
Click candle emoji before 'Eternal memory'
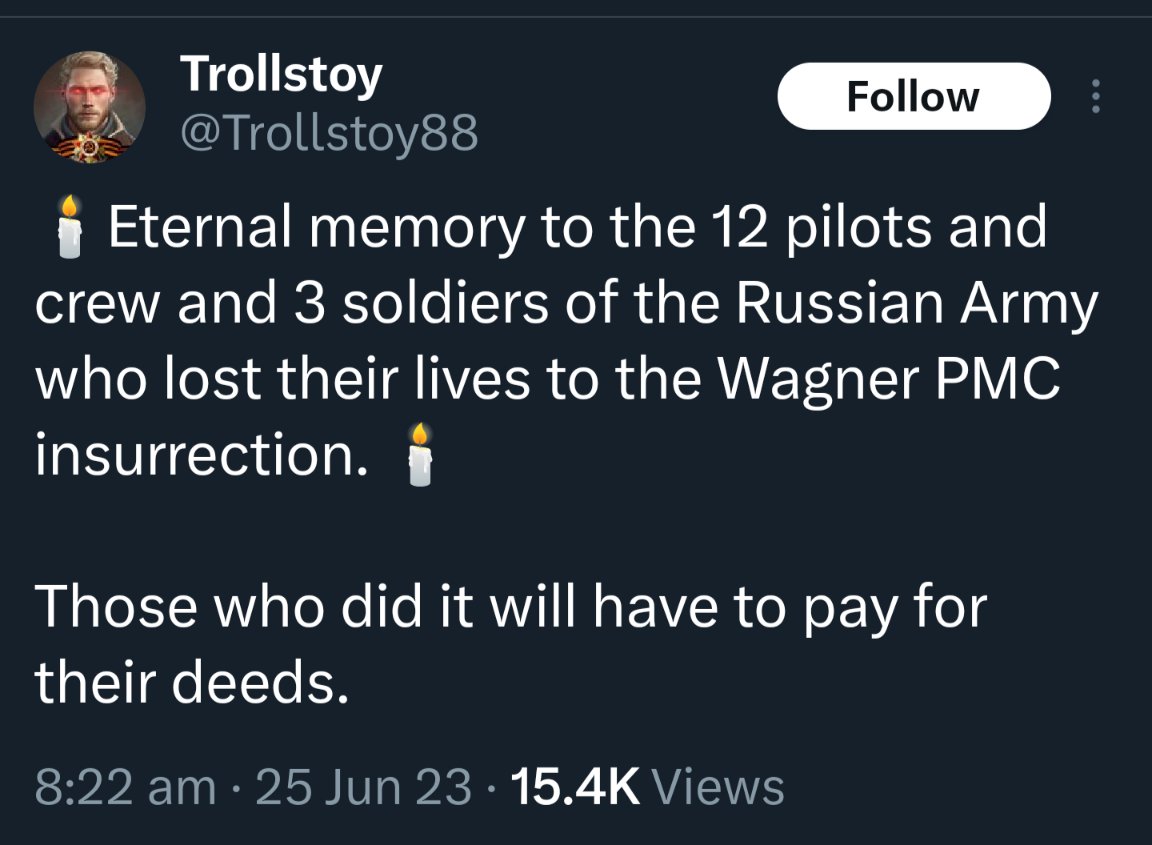[69, 227]
